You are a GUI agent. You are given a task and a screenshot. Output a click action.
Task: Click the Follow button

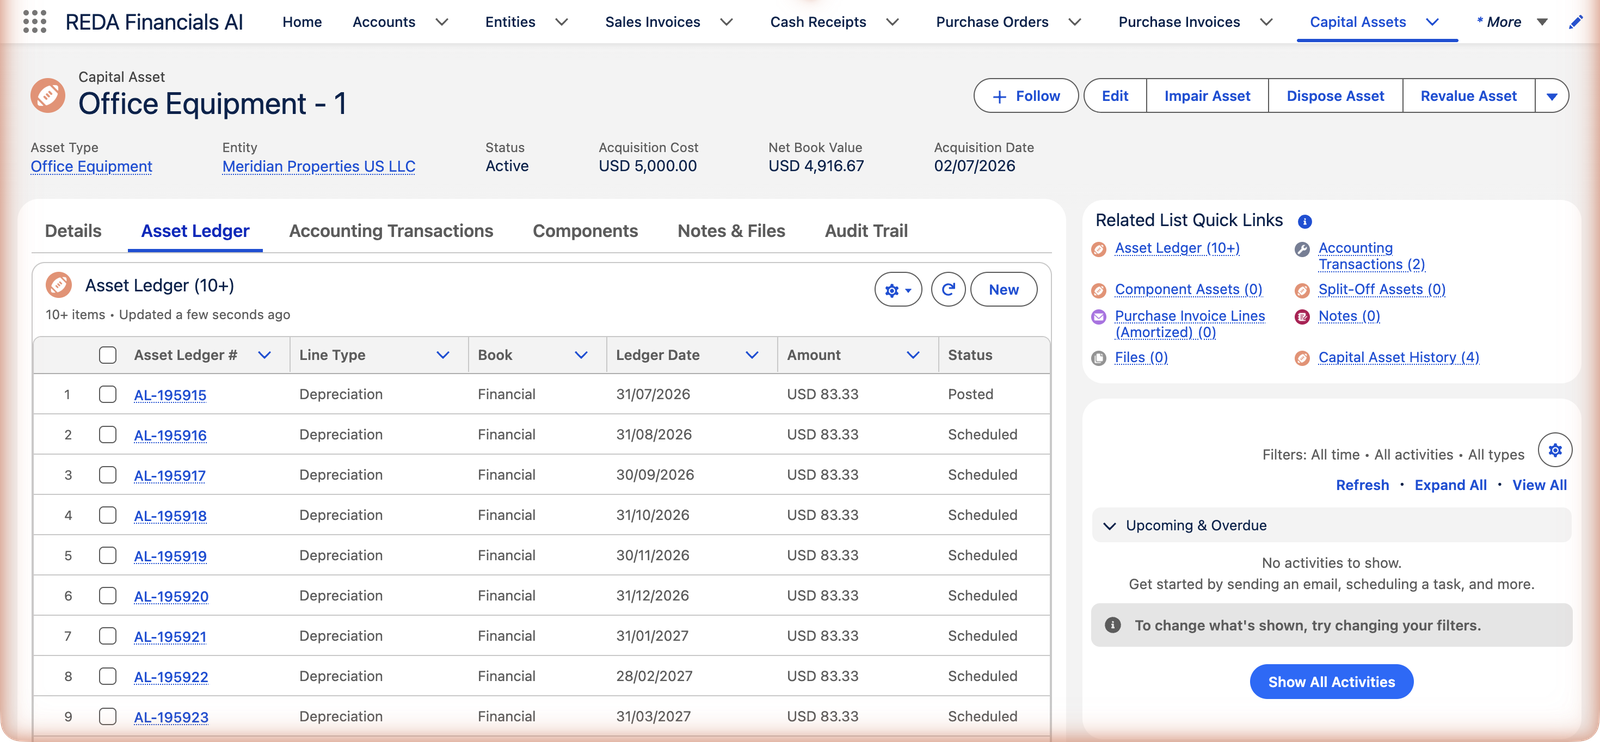point(1026,96)
